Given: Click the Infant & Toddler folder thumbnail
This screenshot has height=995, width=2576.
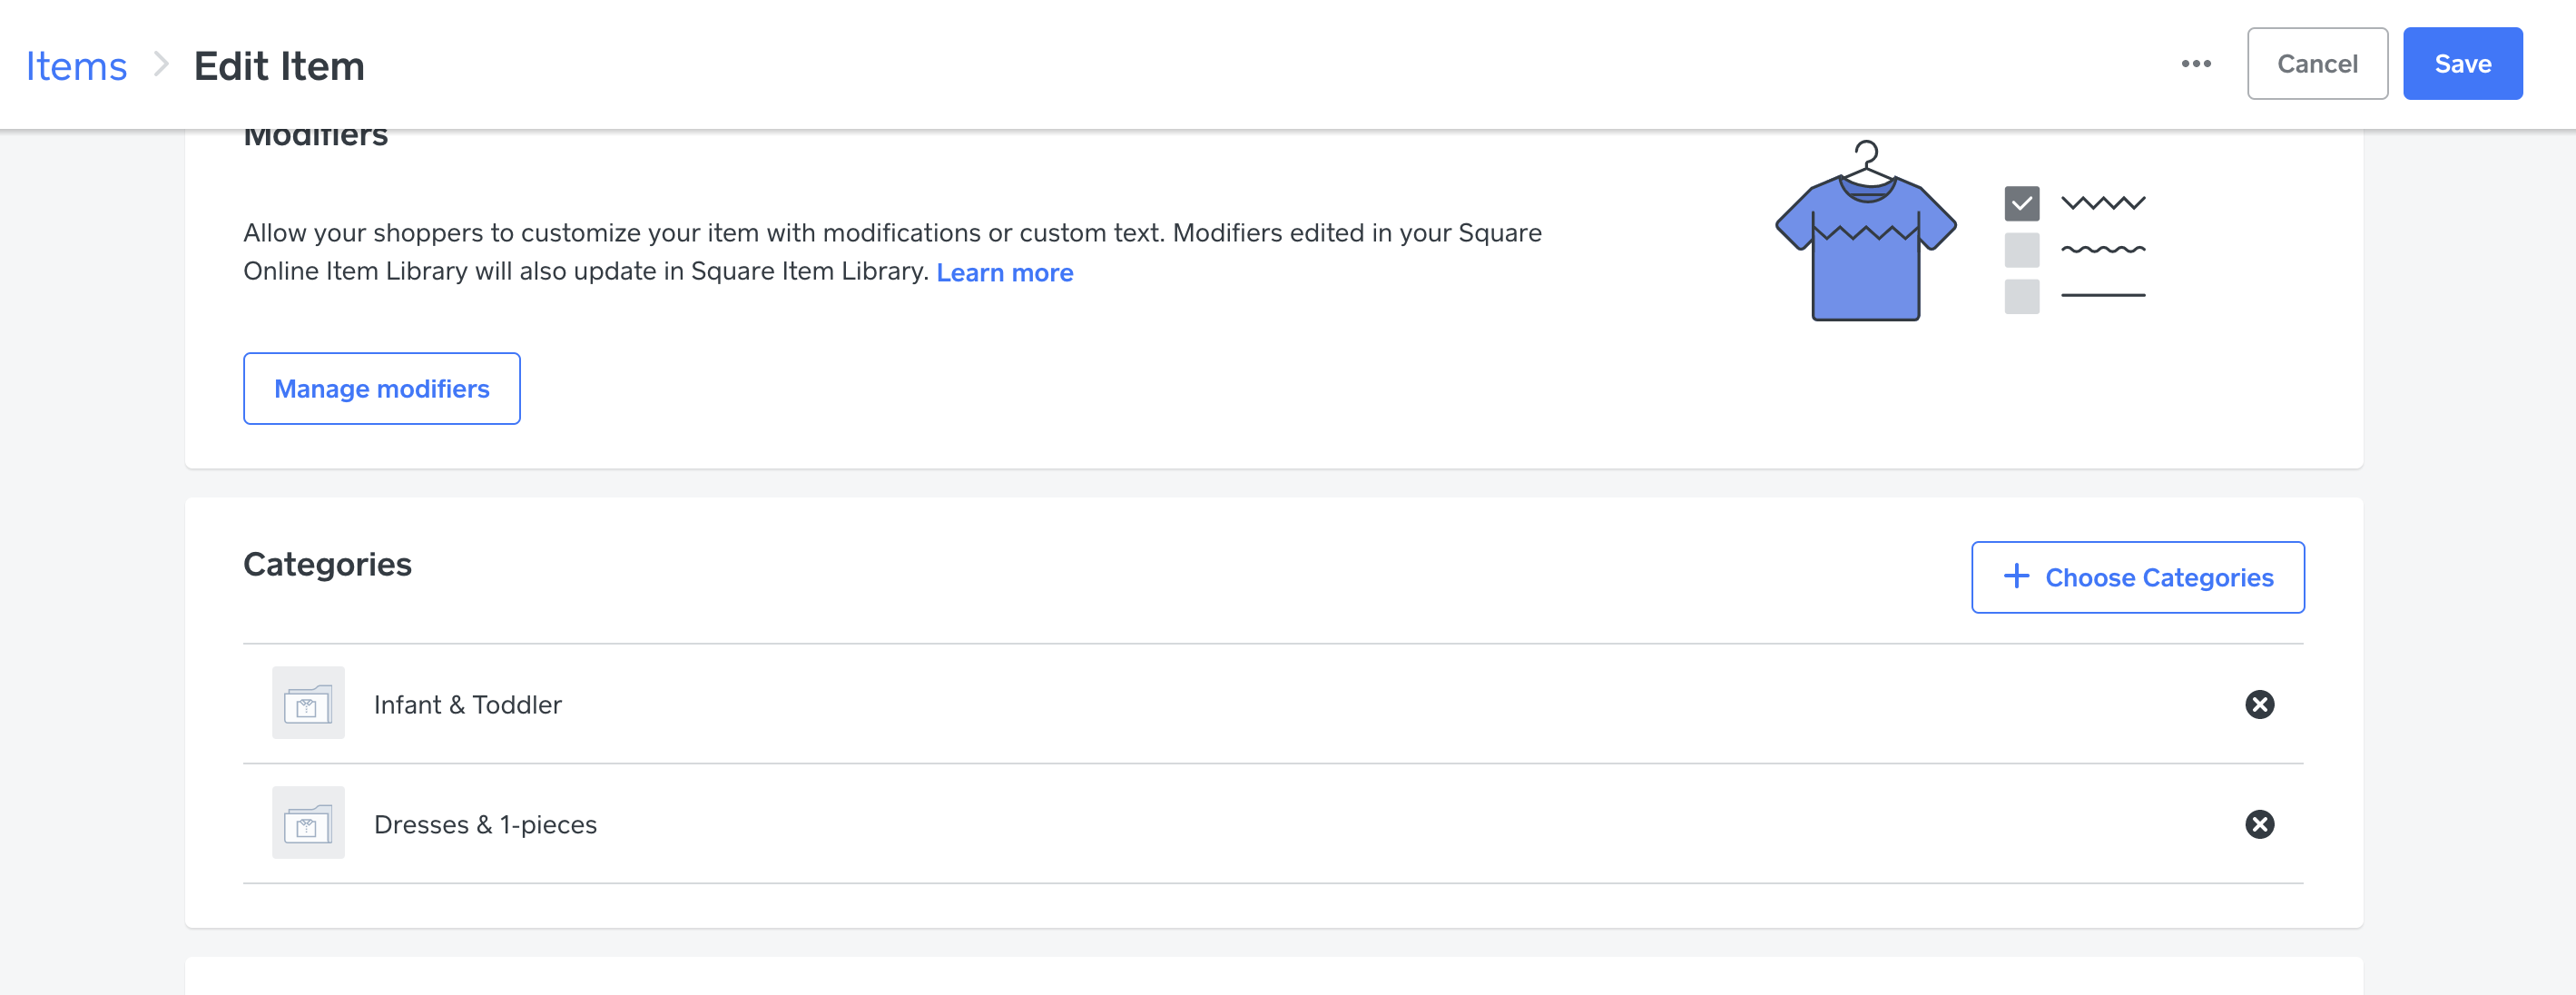Looking at the screenshot, I should 308,703.
